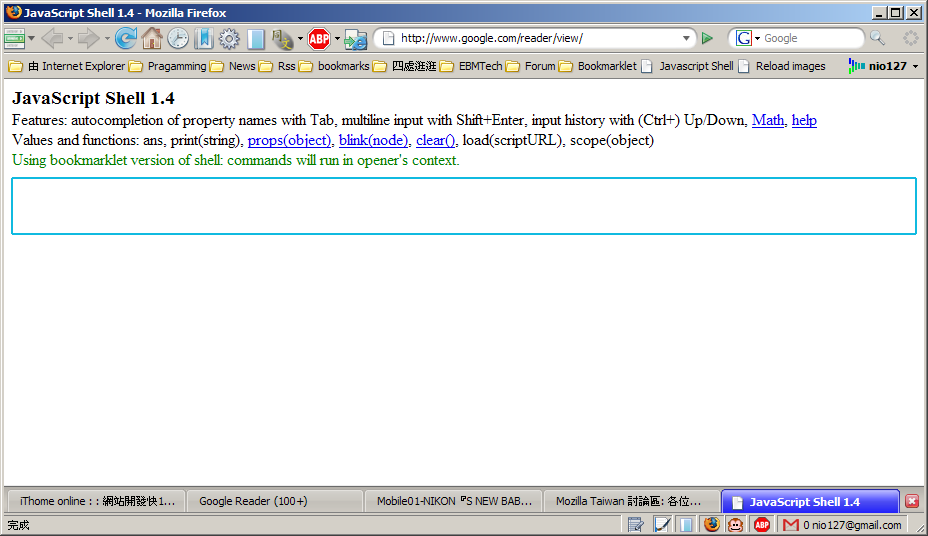Click the Firefox globe status bar icon
This screenshot has width=928, height=536.
[x=712, y=525]
